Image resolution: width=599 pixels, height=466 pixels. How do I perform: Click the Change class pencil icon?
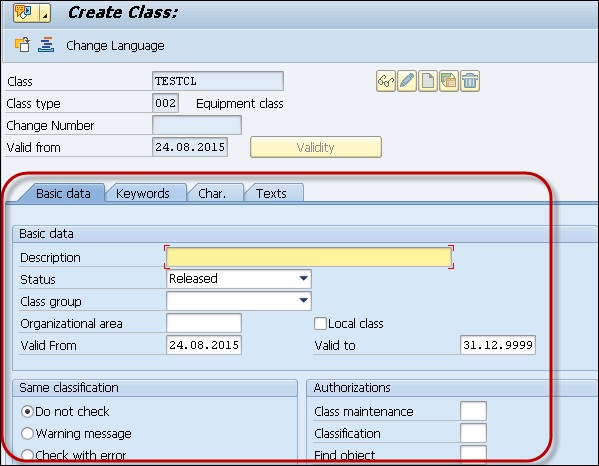pyautogui.click(x=407, y=81)
